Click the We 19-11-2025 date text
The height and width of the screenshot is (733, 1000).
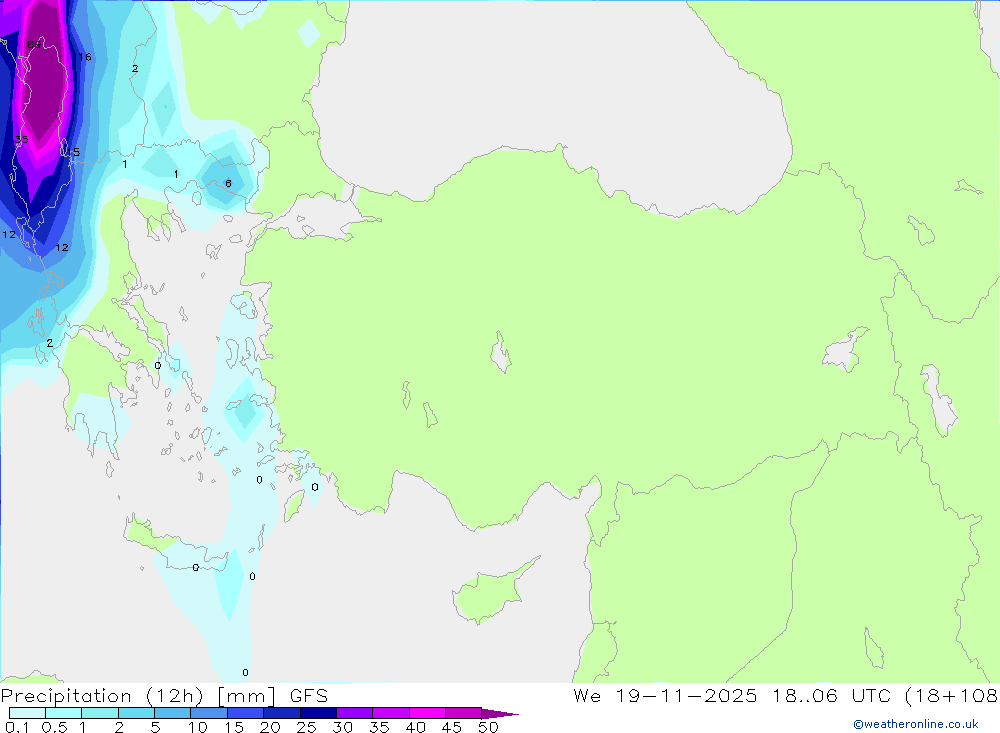point(665,696)
